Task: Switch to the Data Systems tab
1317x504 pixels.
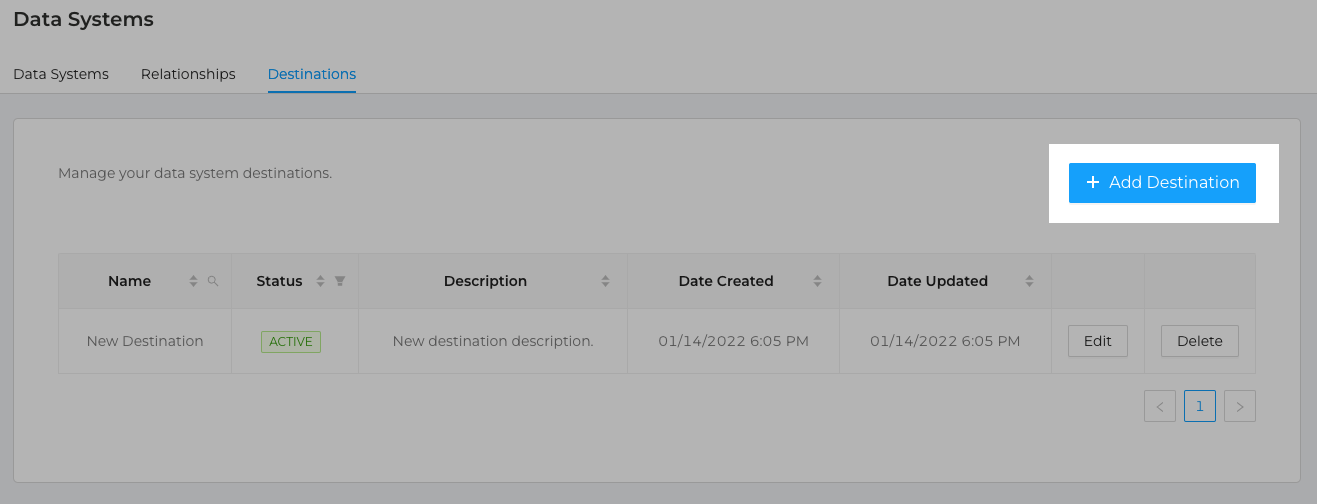Action: click(x=61, y=74)
